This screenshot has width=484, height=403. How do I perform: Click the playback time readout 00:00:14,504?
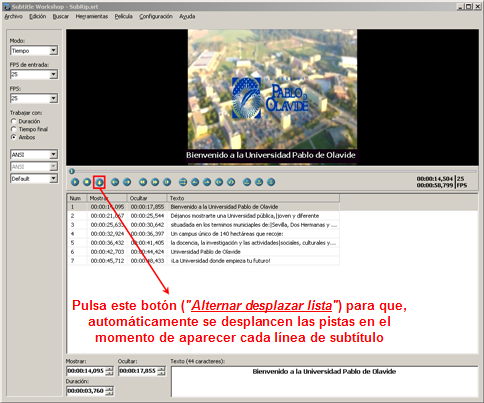coord(434,179)
